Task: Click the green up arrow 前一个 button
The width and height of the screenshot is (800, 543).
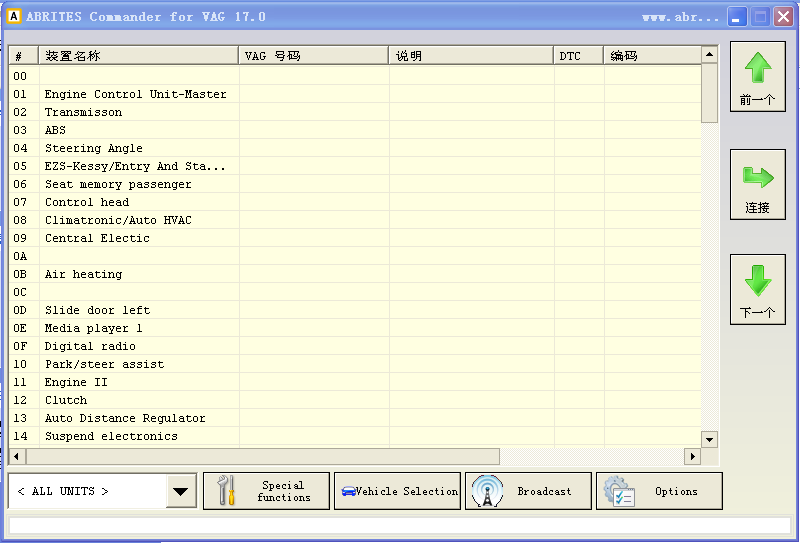Action: point(757,76)
